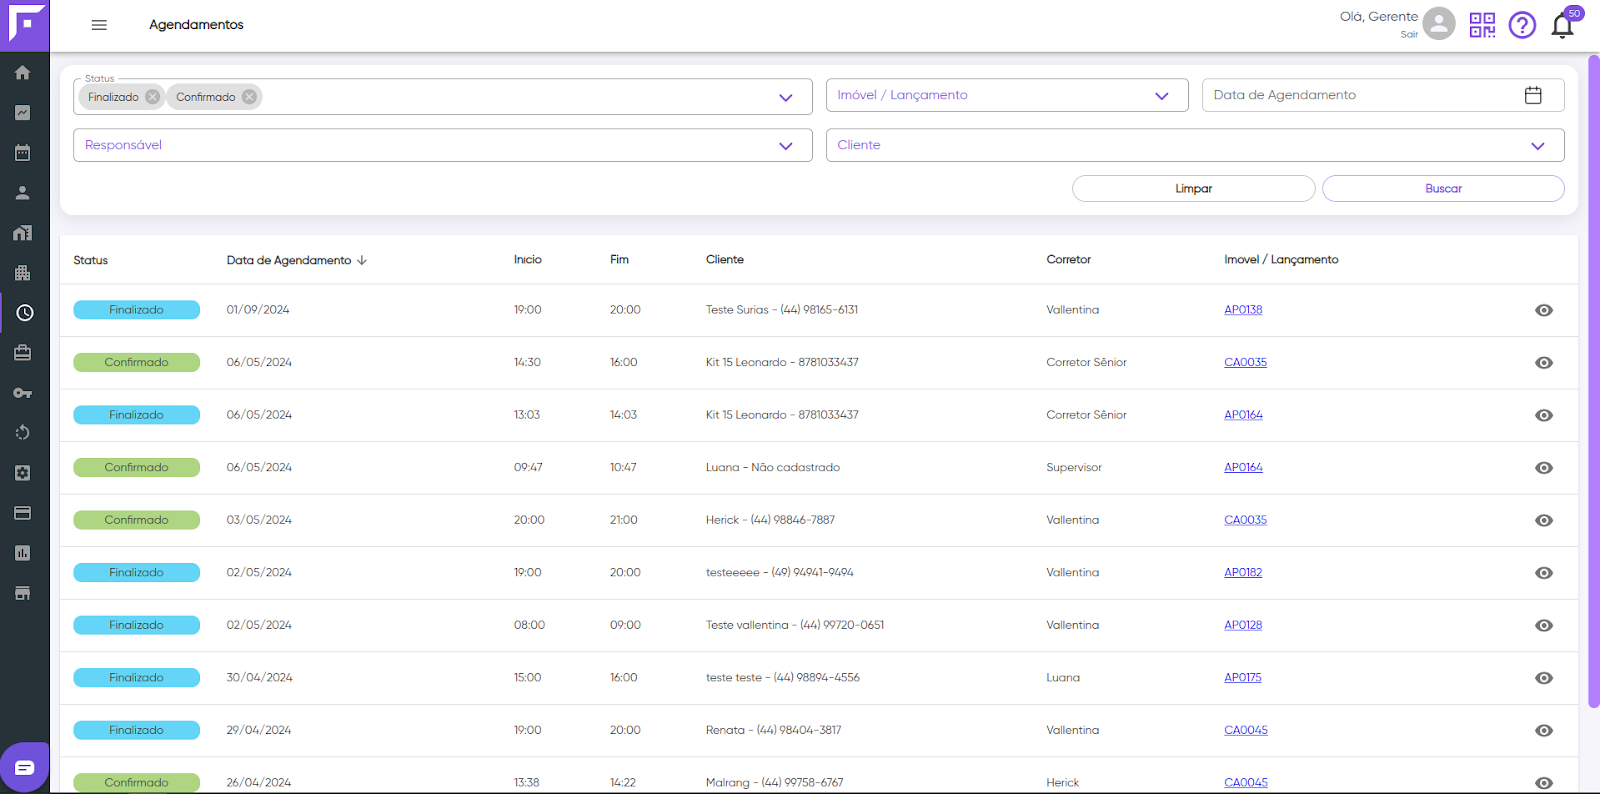Open CA0045 link in Renata row
1600x794 pixels.
[1246, 730]
